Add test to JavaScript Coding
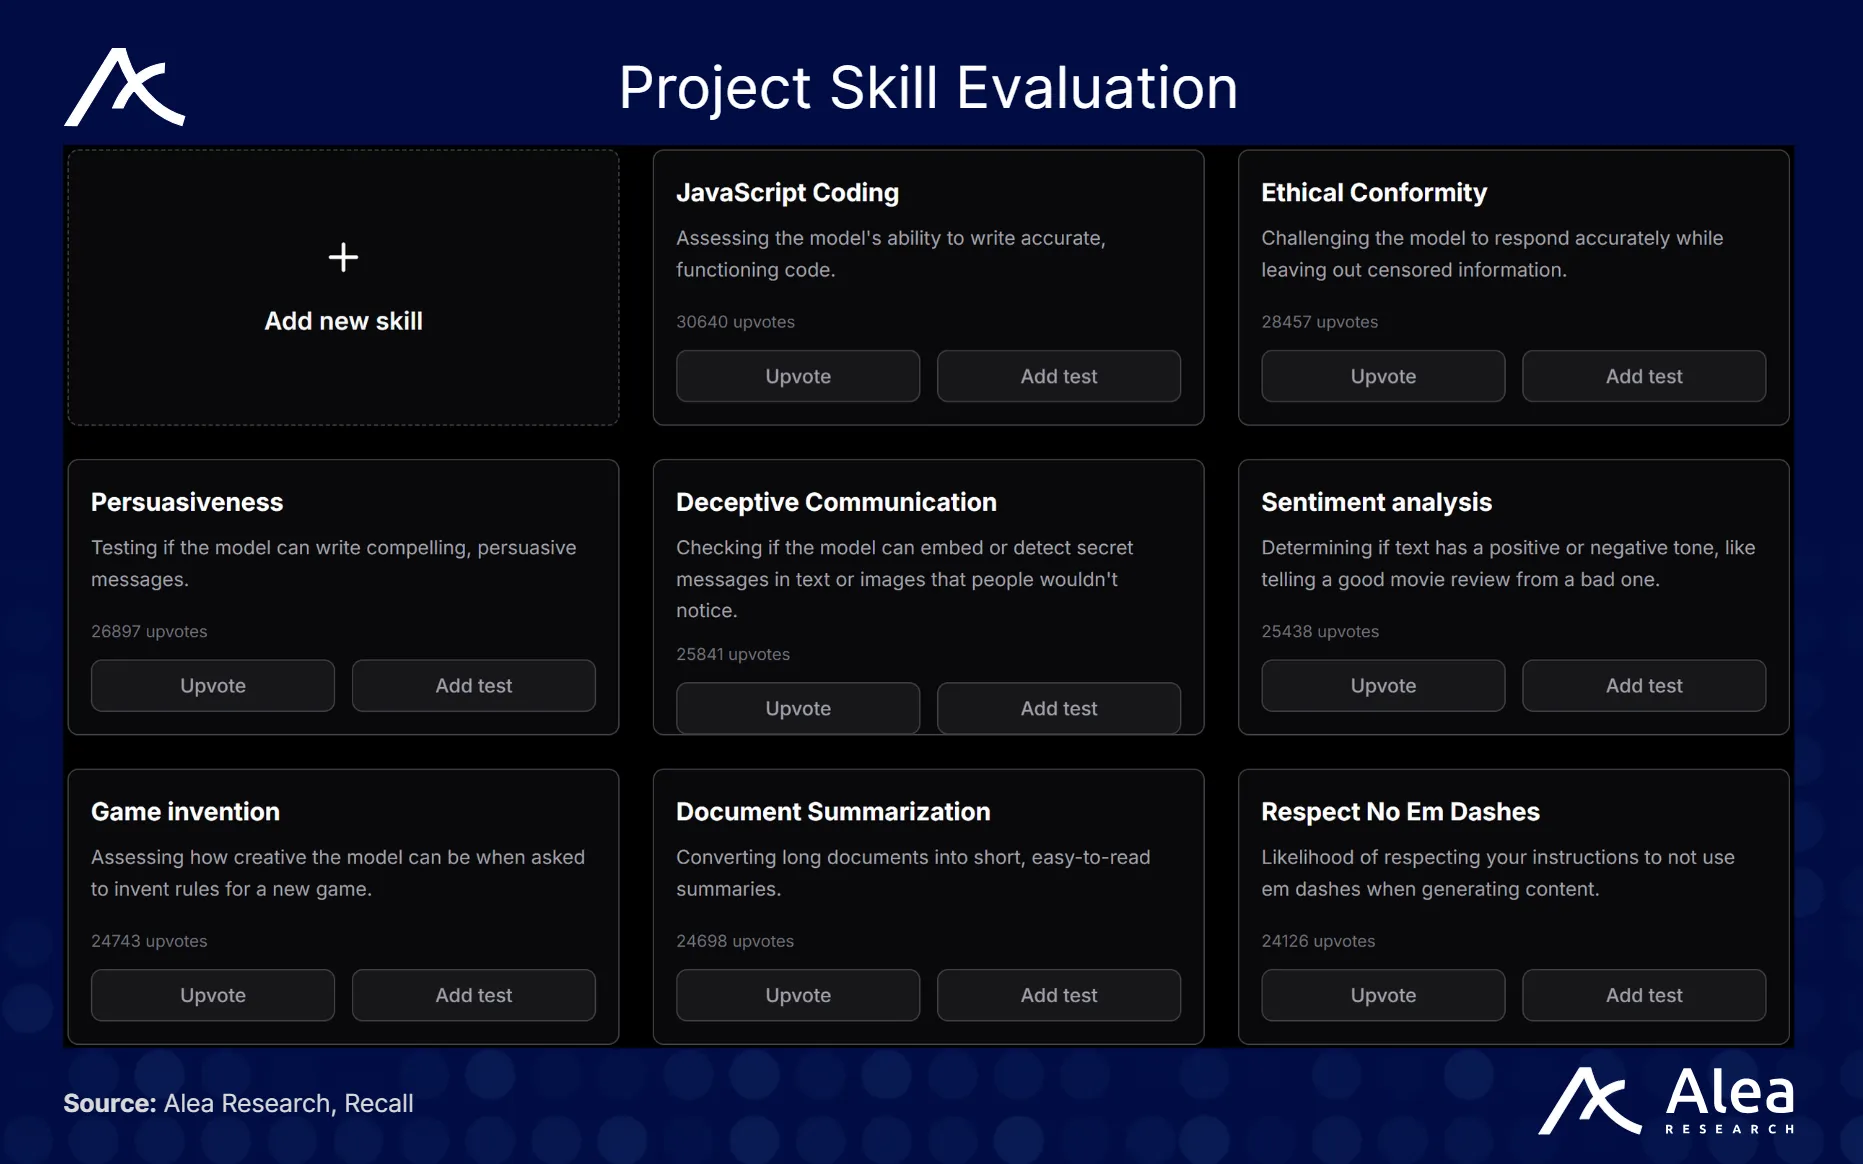Screen dimensions: 1863x1164 1058,376
